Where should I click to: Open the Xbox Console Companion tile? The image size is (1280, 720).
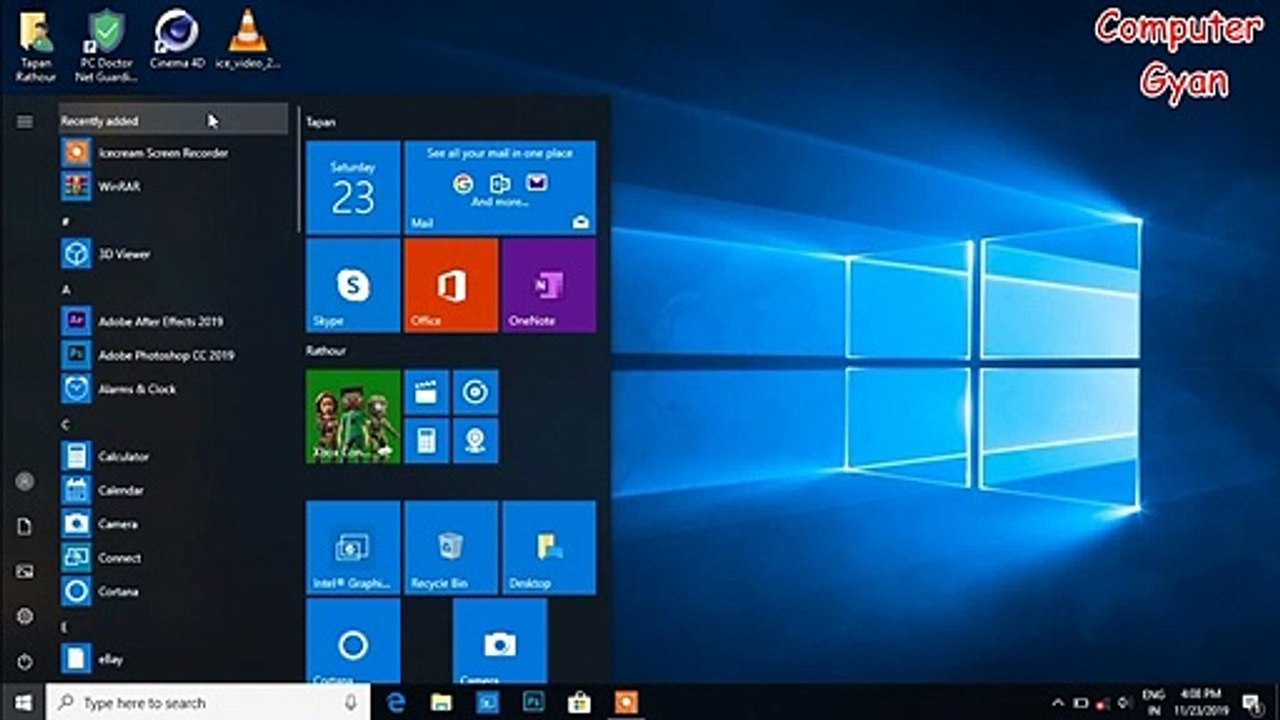point(353,416)
